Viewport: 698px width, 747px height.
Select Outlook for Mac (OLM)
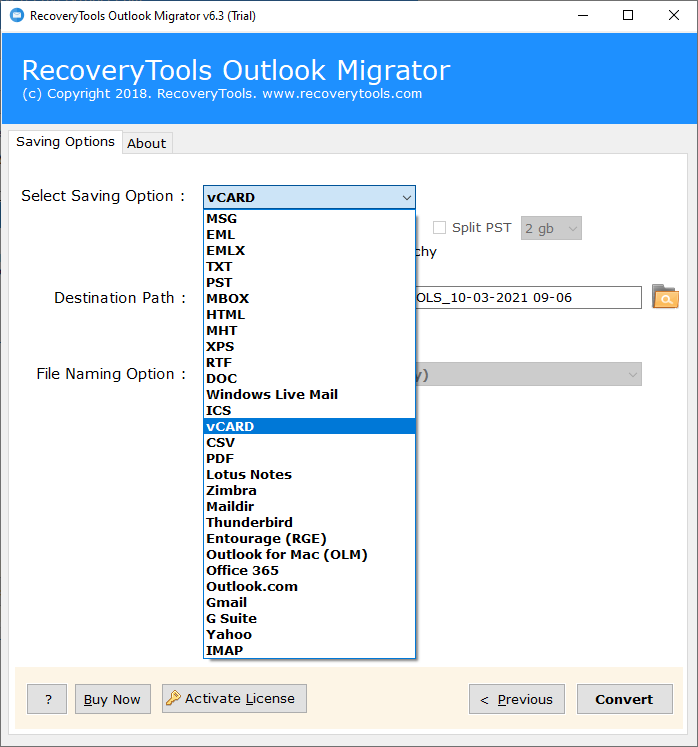(309, 555)
